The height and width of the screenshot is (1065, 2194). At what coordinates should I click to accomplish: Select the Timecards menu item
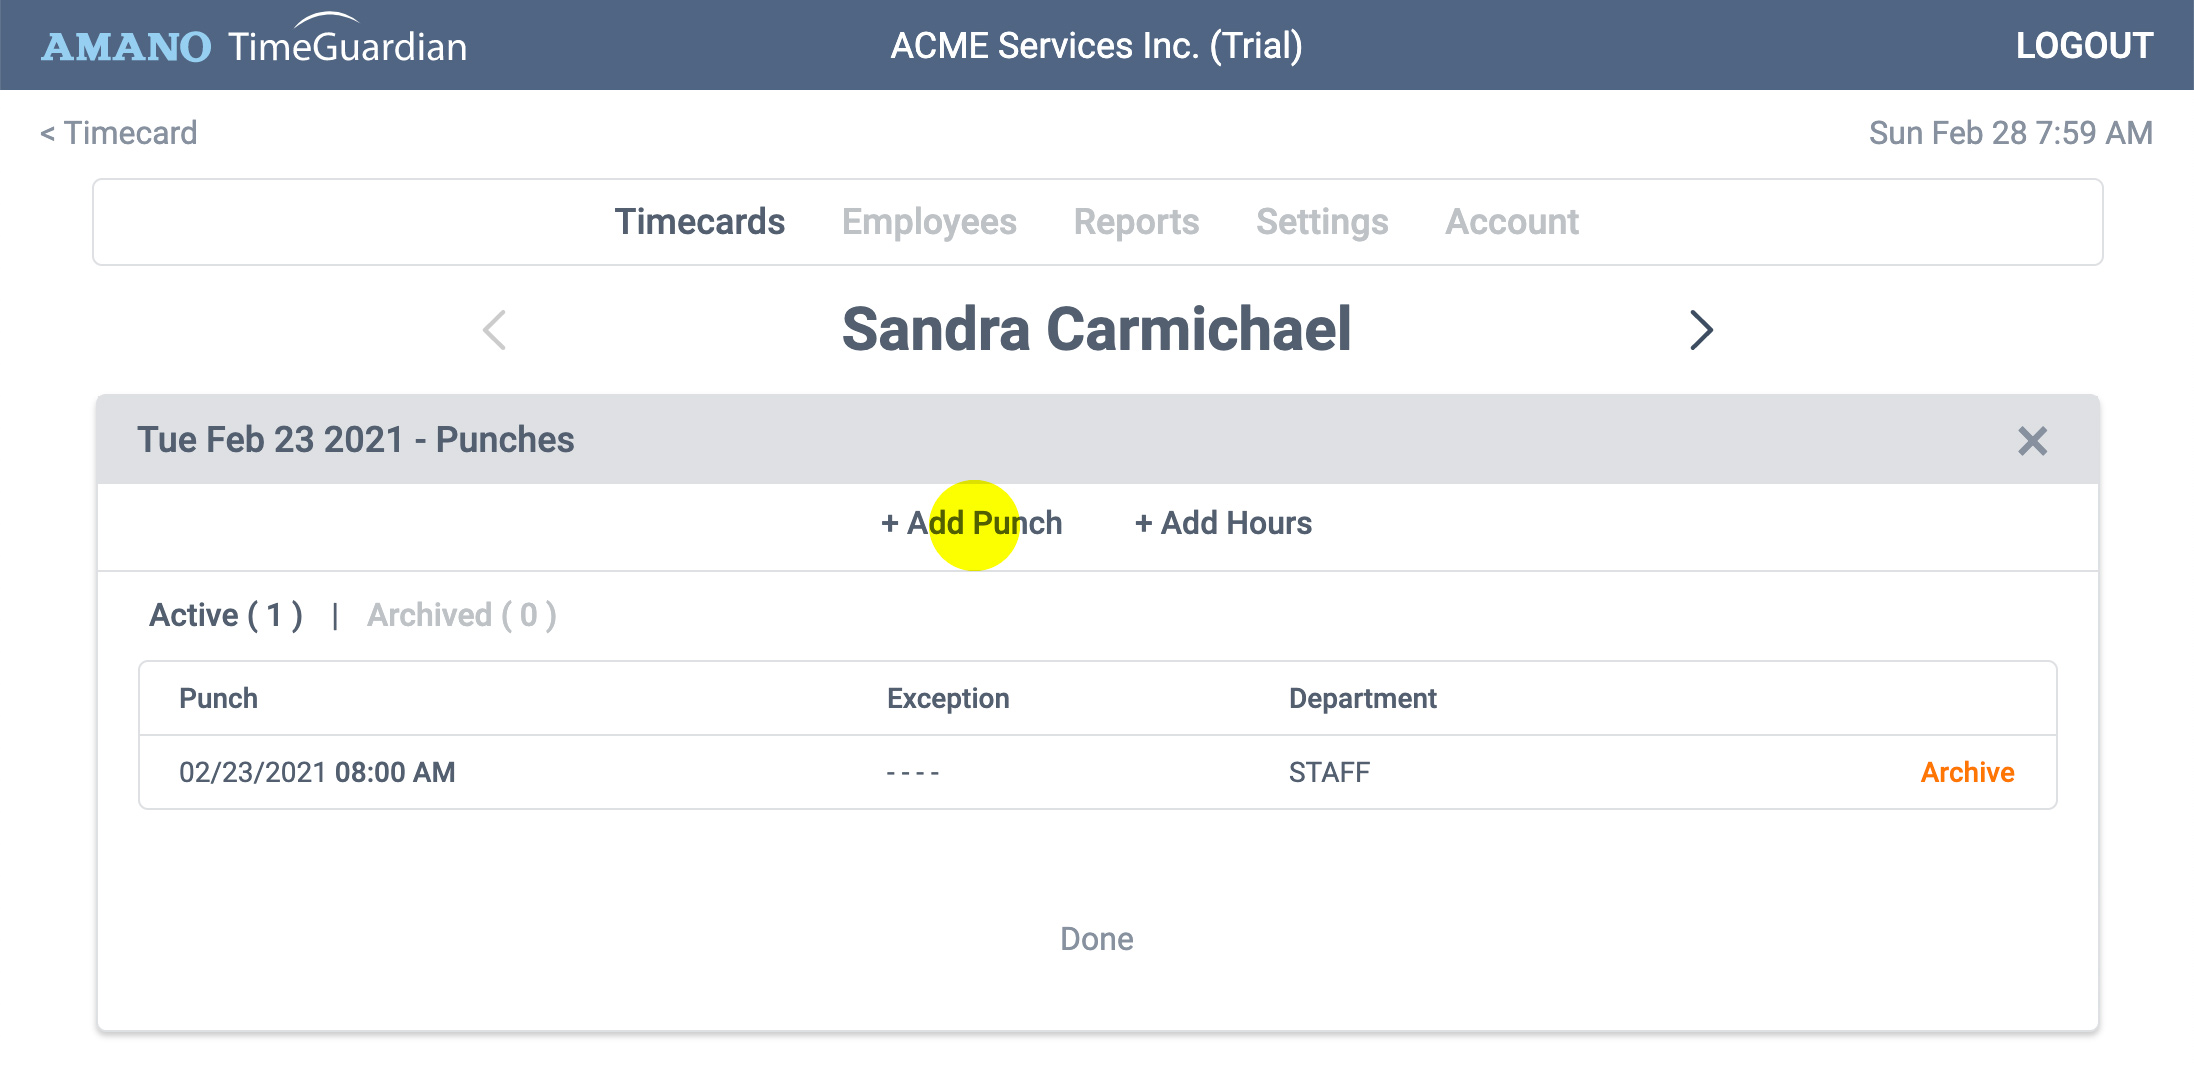point(700,222)
